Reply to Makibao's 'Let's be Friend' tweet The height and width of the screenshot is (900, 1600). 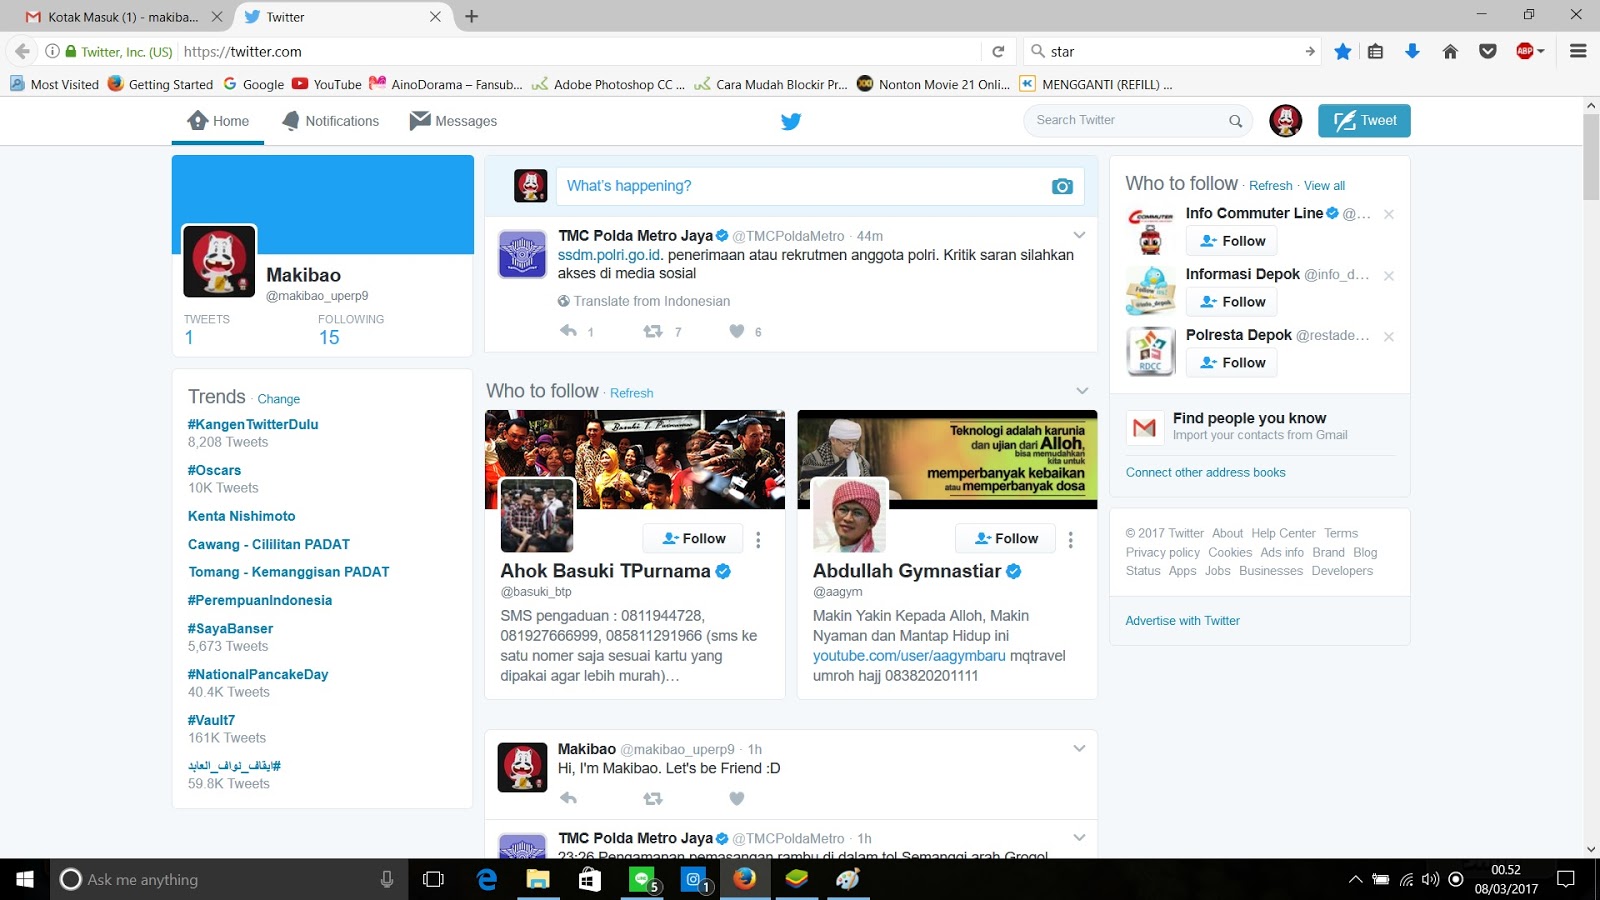[568, 798]
